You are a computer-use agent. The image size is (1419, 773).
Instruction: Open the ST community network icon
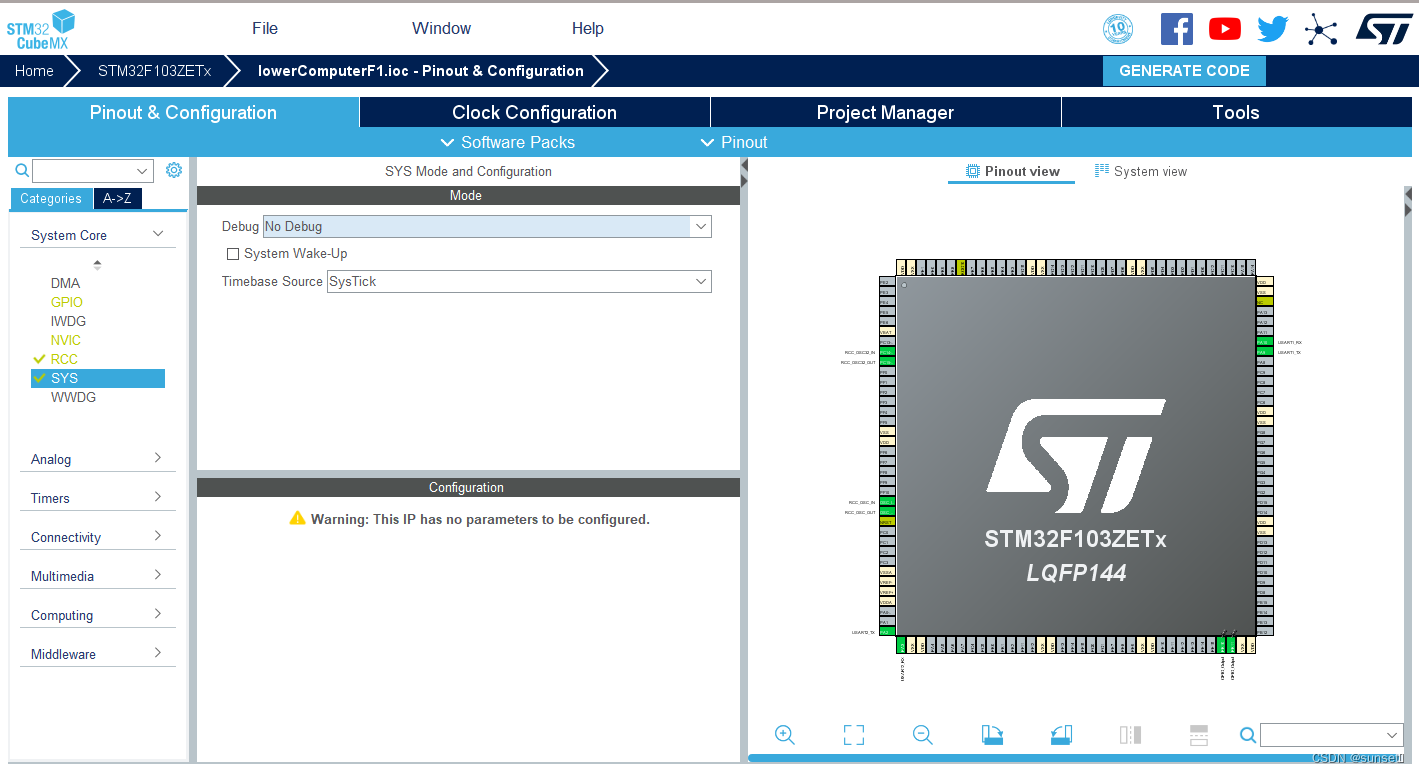click(1321, 29)
